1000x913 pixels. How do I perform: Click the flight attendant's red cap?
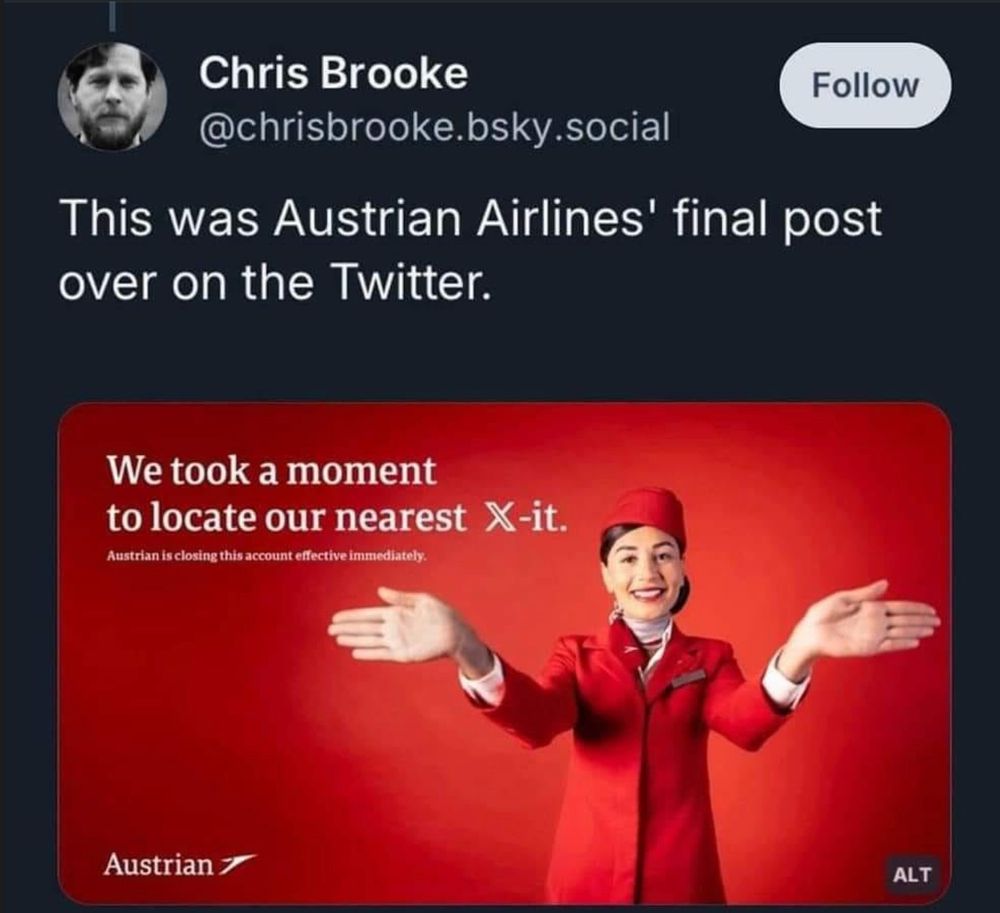click(645, 513)
